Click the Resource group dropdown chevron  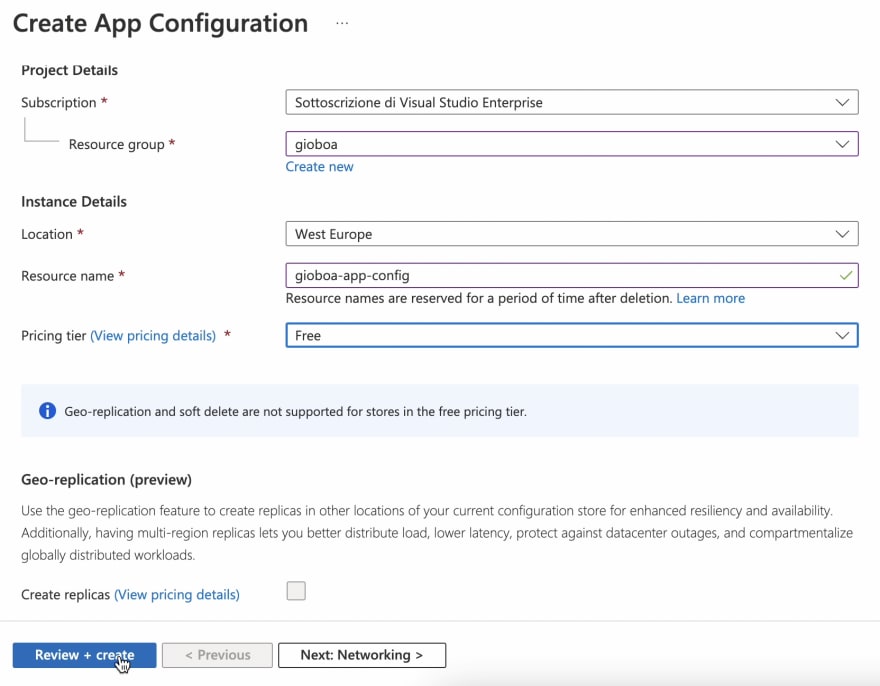point(842,144)
